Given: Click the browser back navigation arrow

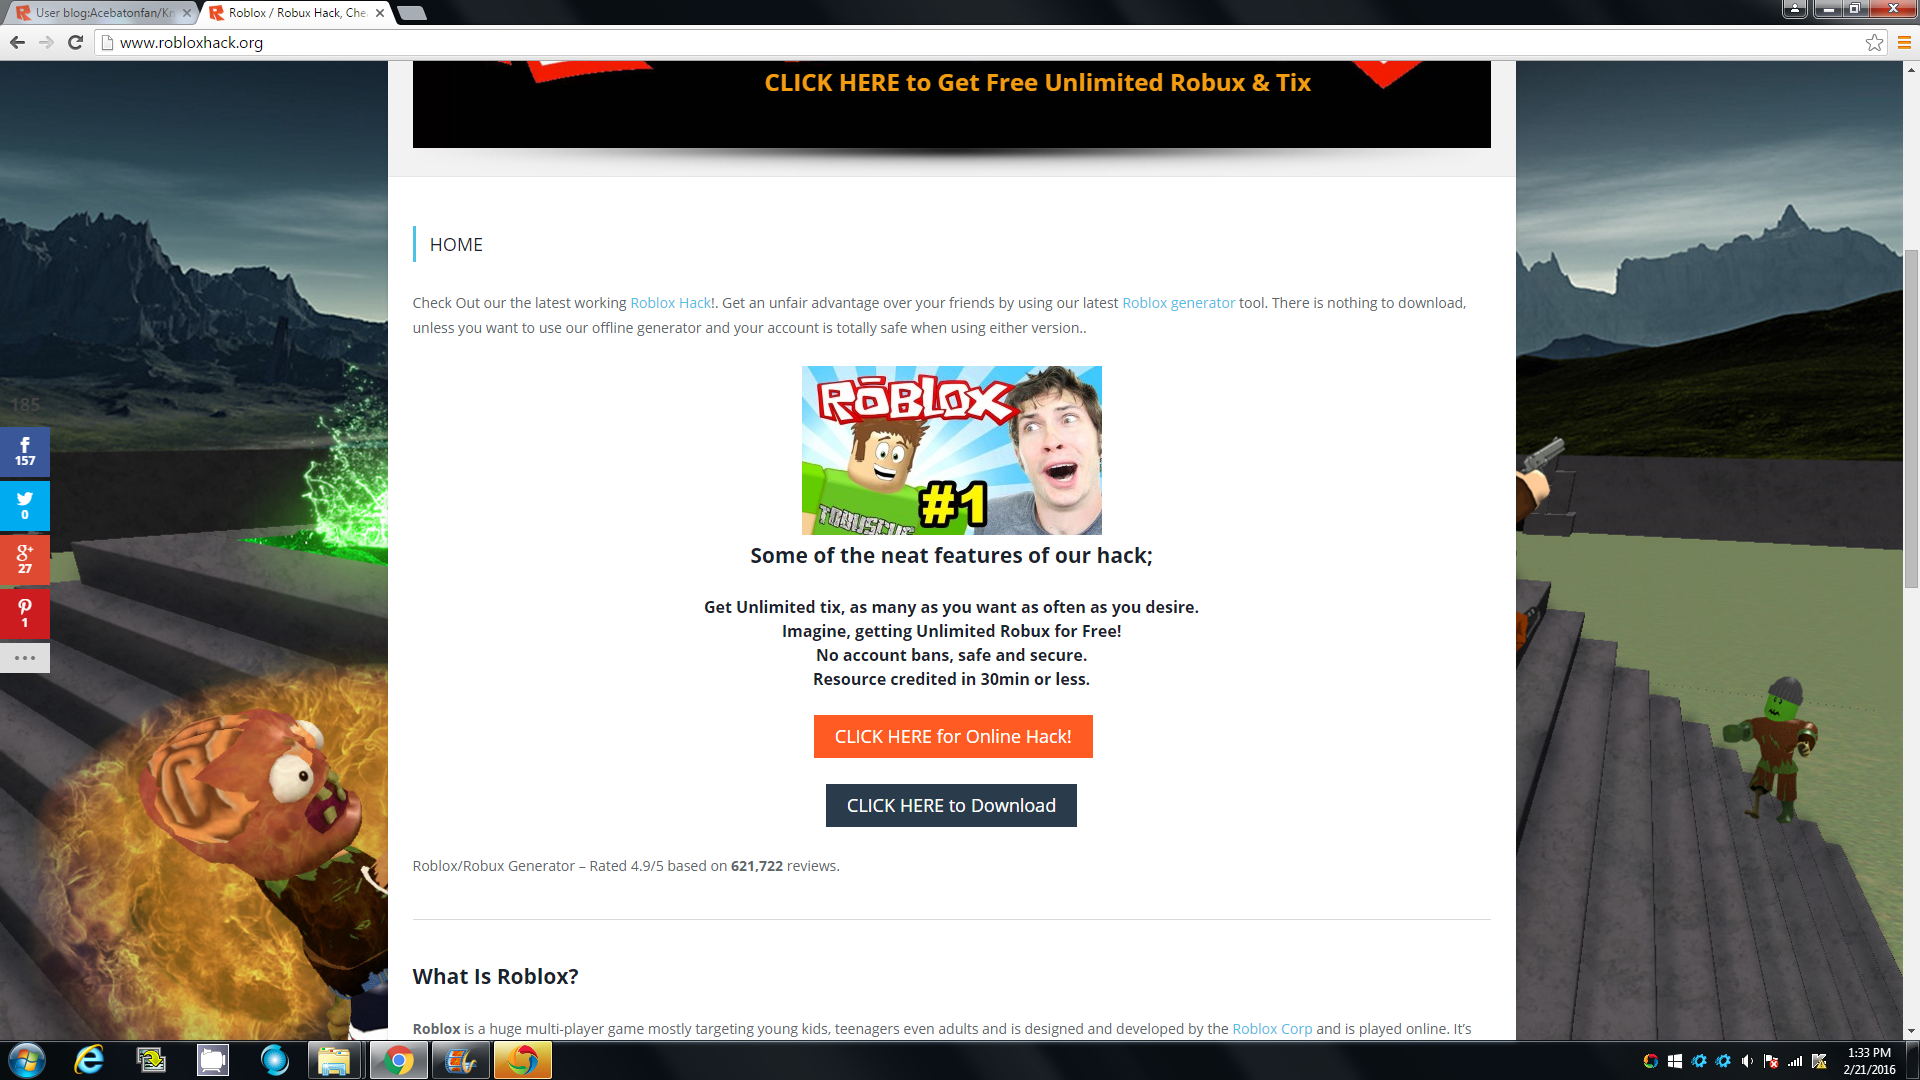Looking at the screenshot, I should [x=18, y=42].
